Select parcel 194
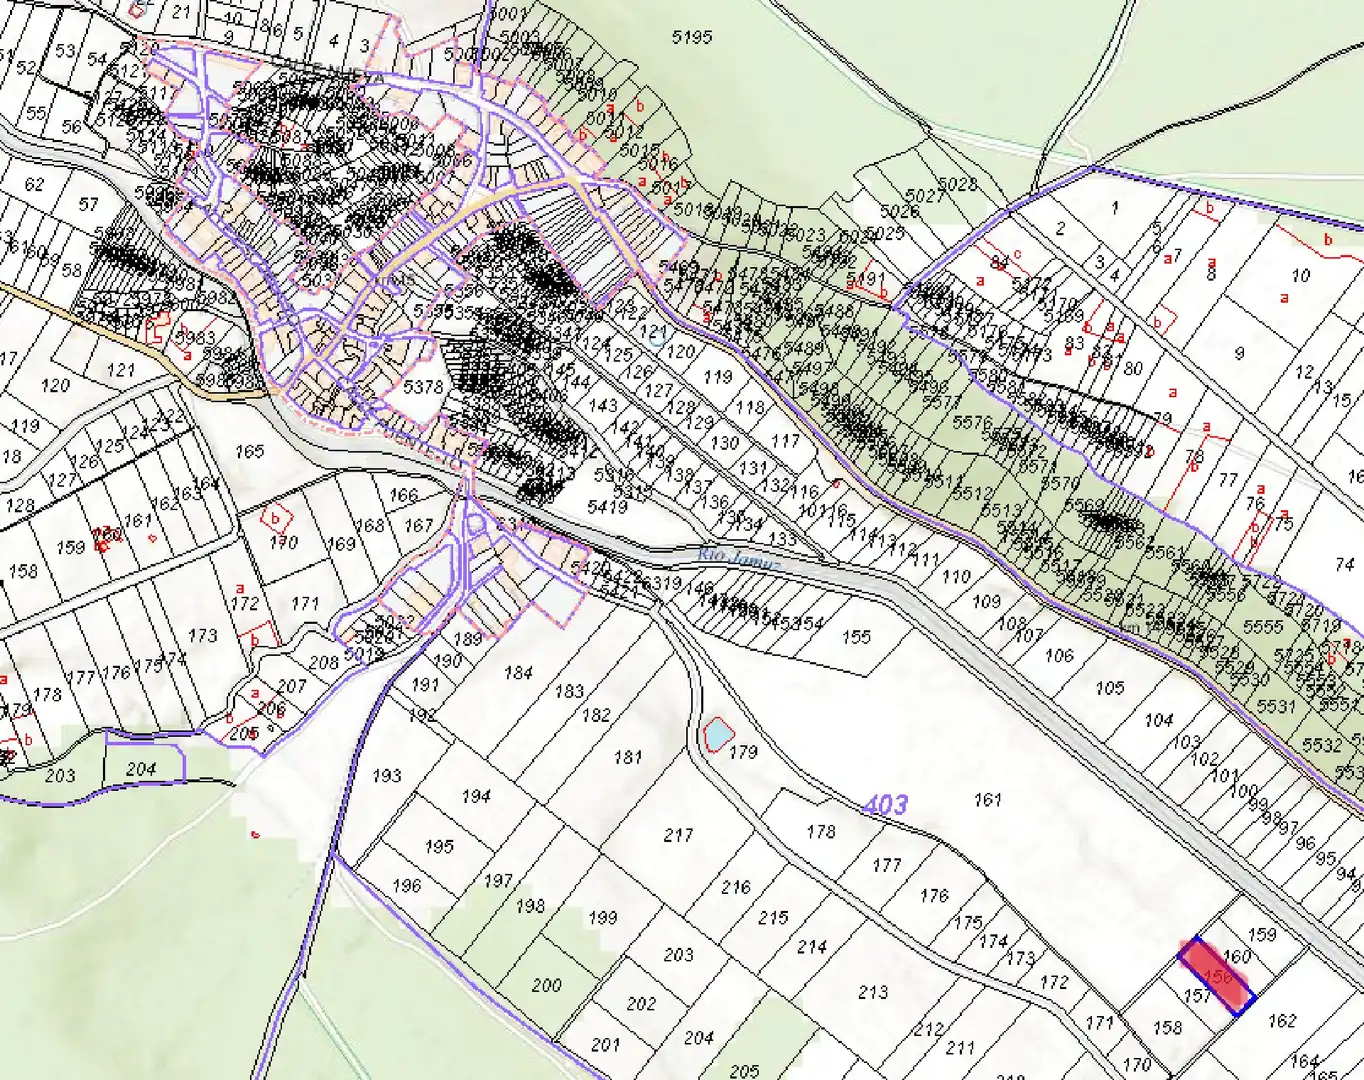The image size is (1364, 1080). click(x=476, y=796)
